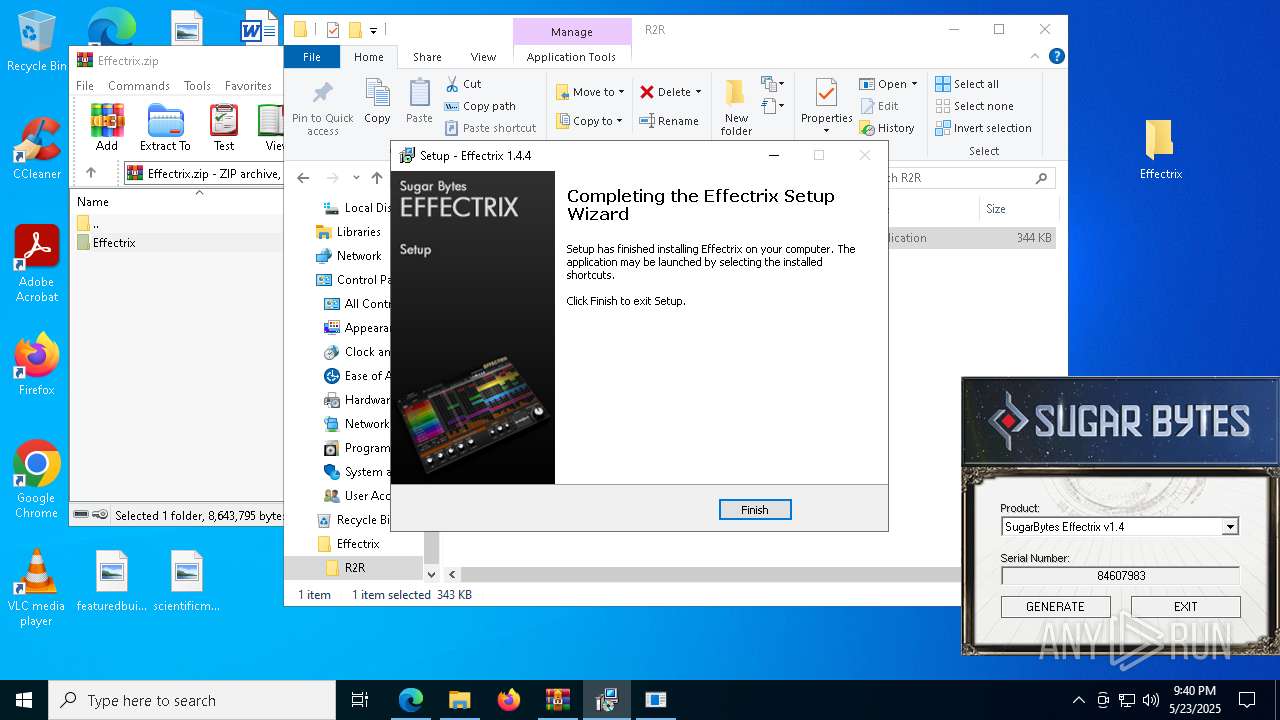Click the volume icon in the system tray

pos(1151,700)
